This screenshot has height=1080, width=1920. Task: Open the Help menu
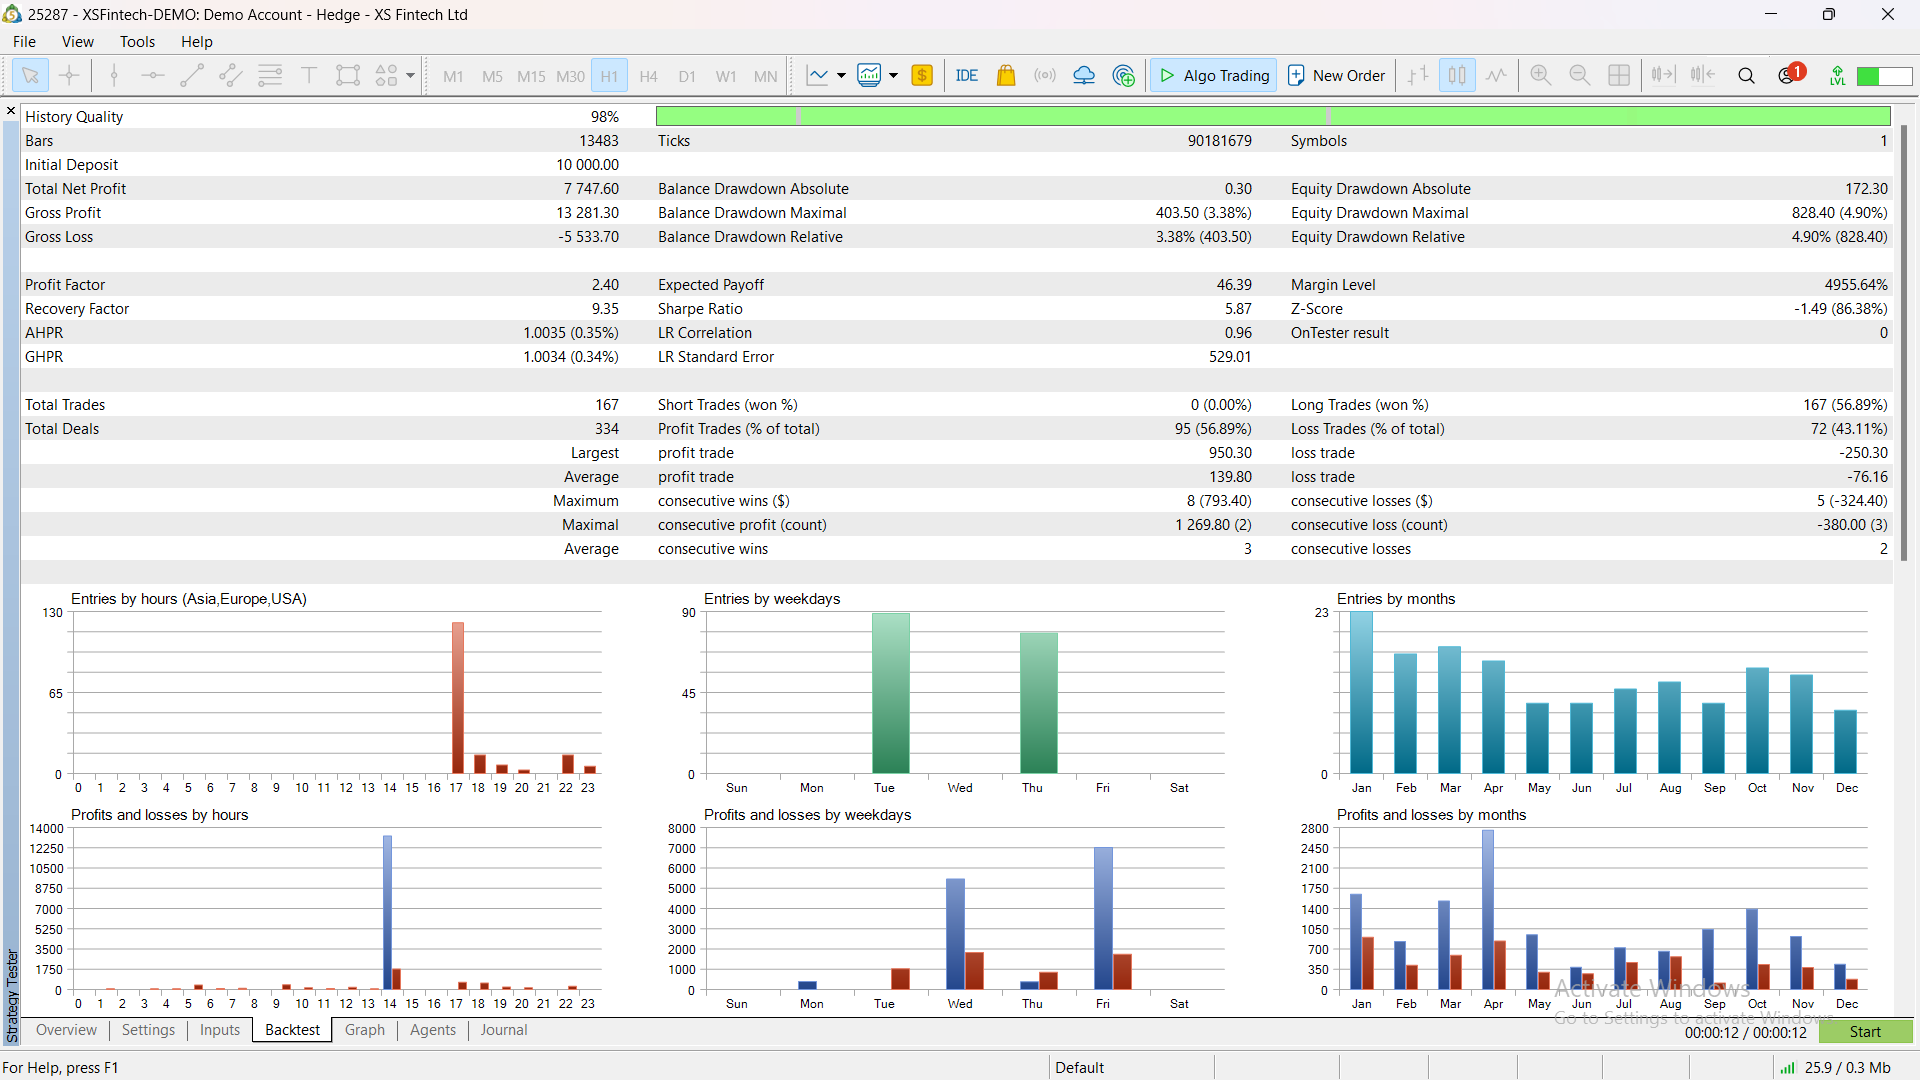(x=196, y=42)
